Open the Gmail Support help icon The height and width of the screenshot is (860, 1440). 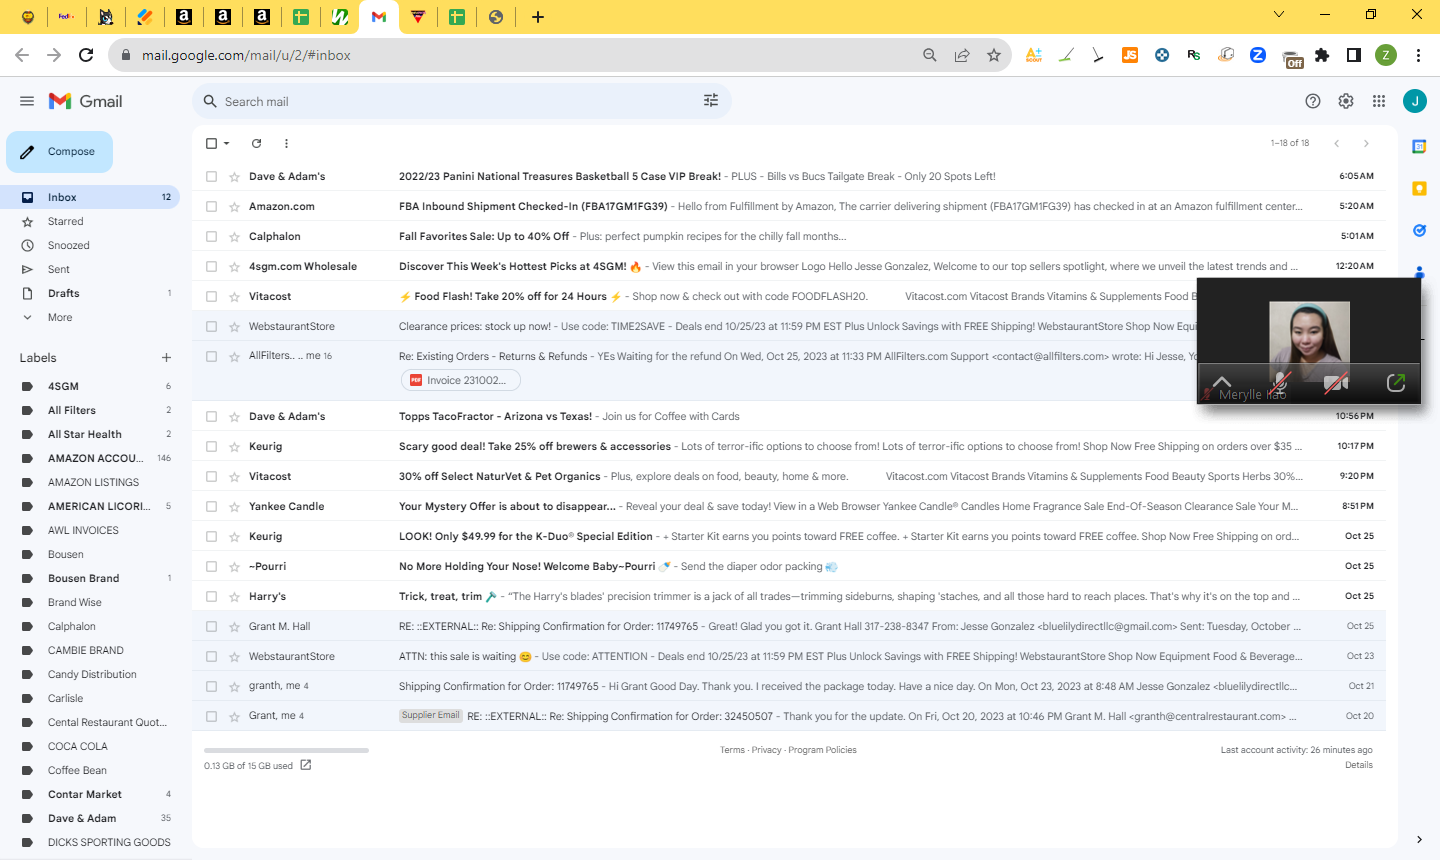[1313, 101]
